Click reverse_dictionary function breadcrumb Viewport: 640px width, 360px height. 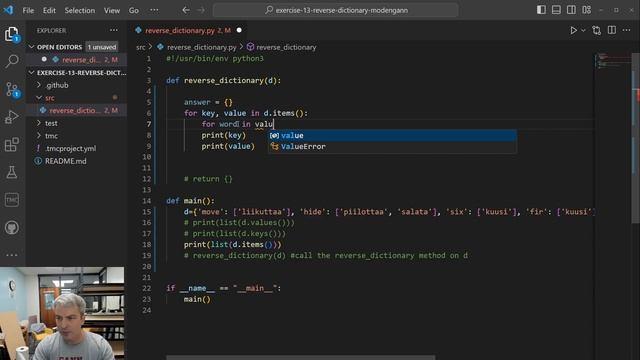[x=282, y=47]
